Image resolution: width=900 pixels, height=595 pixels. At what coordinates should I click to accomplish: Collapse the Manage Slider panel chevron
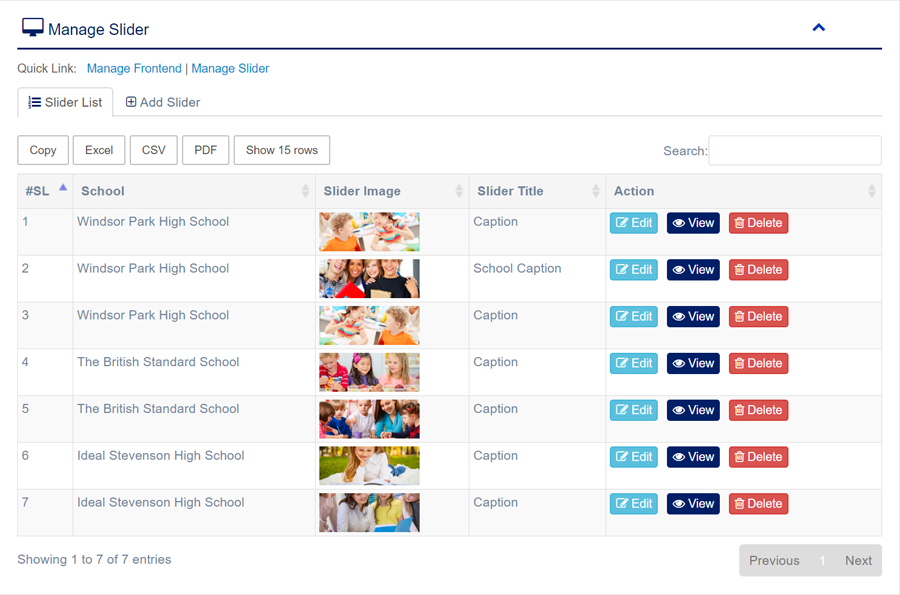pos(818,28)
